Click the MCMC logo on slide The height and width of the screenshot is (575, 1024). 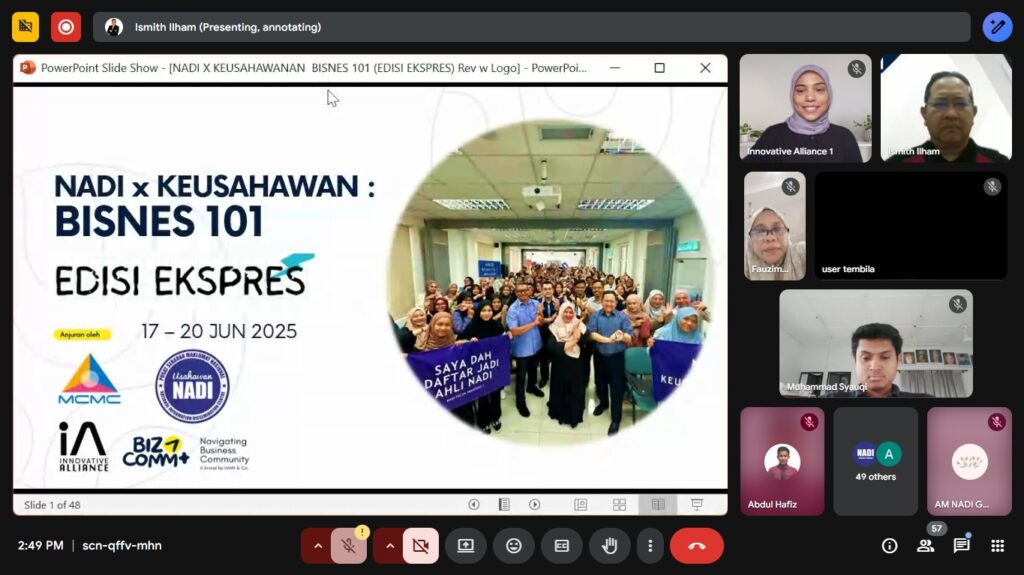(x=89, y=380)
